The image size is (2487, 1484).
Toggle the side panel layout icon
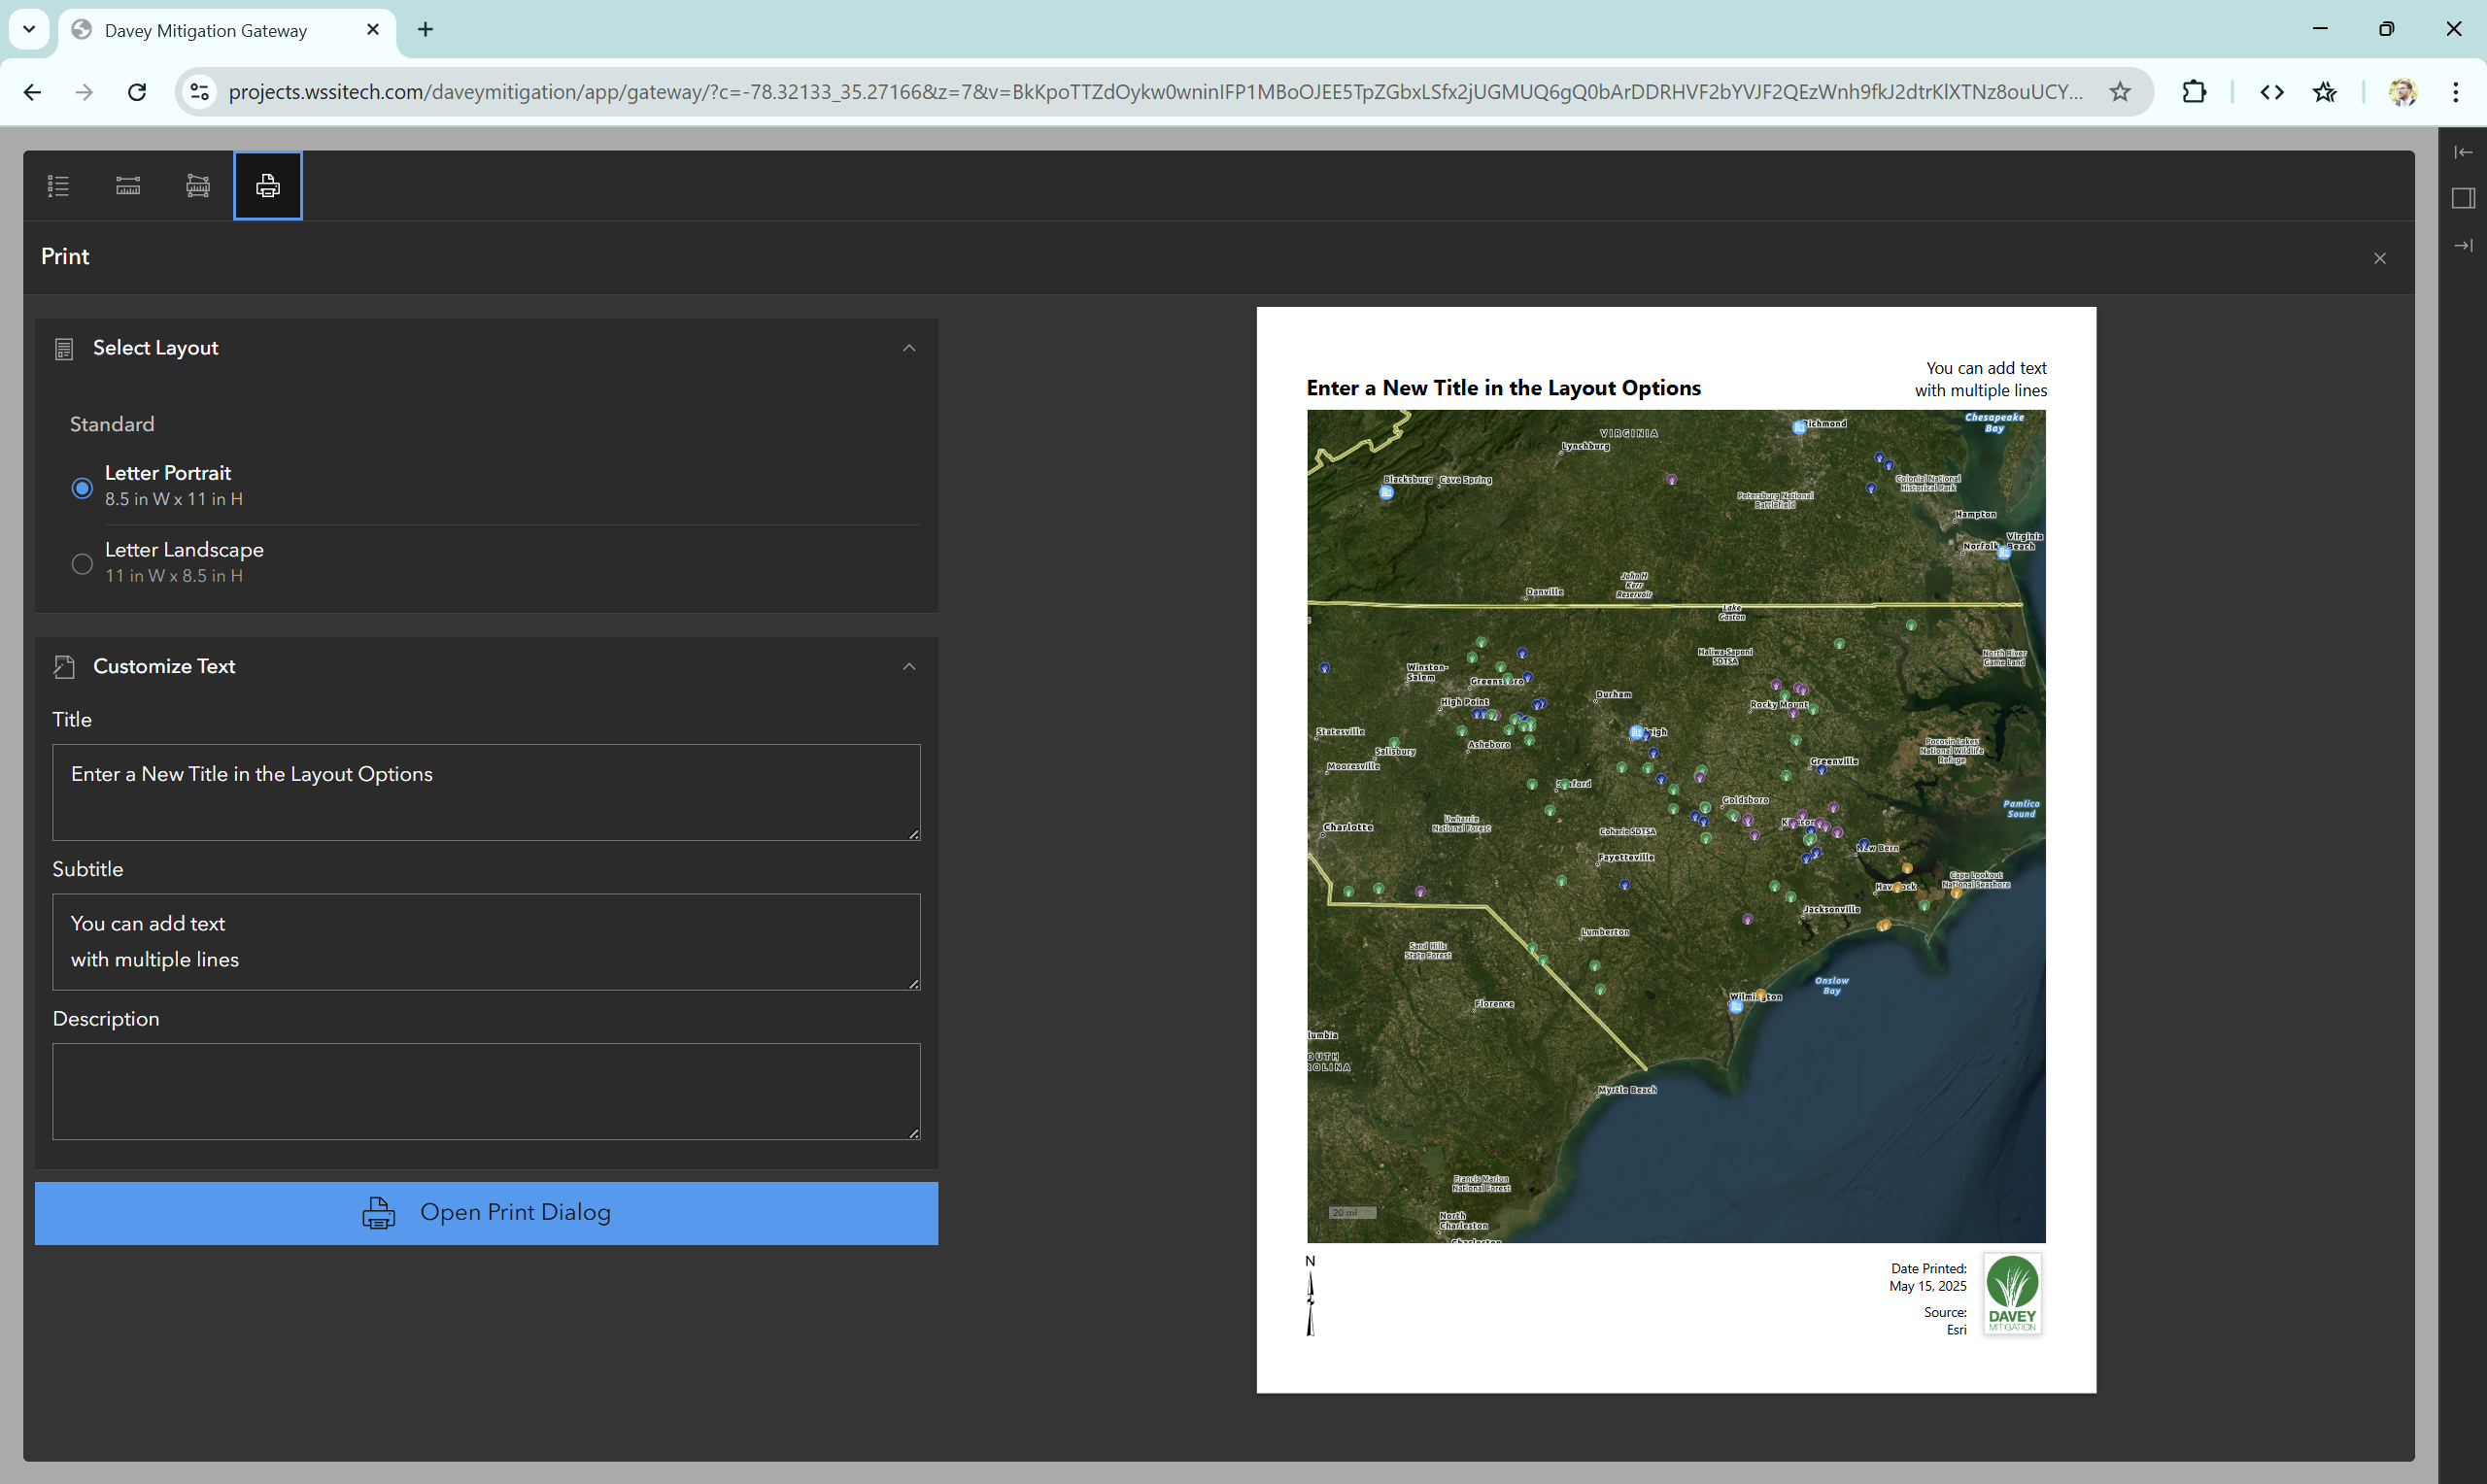[2463, 198]
